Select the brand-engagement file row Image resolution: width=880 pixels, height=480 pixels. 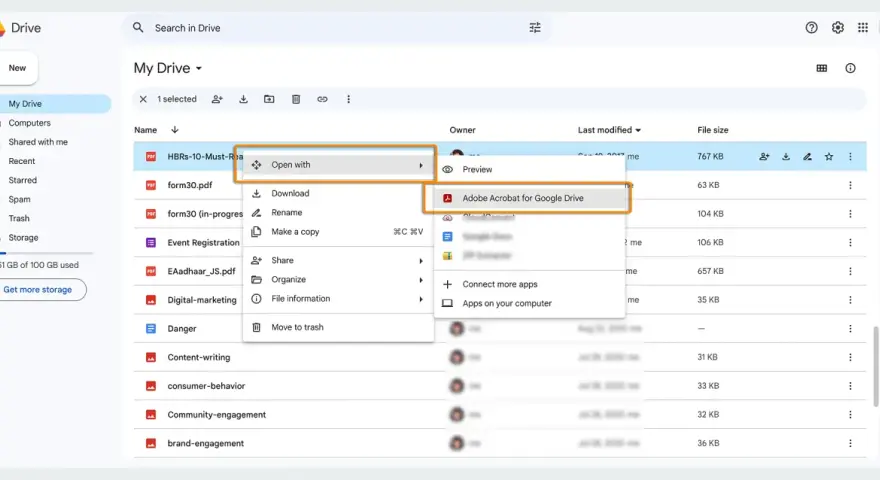click(499, 443)
